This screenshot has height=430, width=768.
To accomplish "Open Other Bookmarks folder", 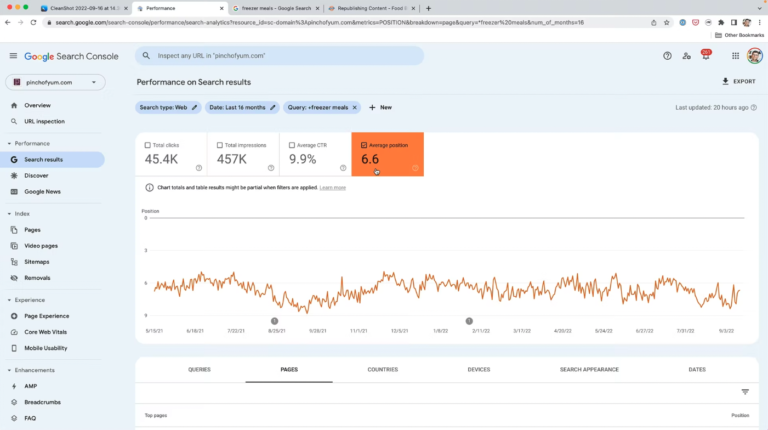I will click(x=739, y=35).
